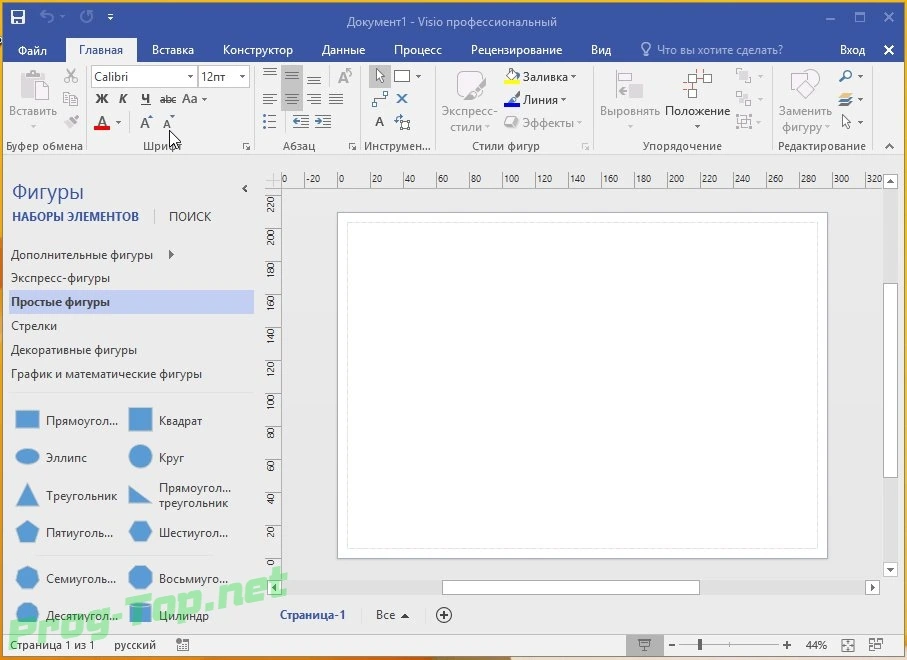Increase font size with A up icon
Image resolution: width=907 pixels, height=660 pixels.
pos(146,122)
